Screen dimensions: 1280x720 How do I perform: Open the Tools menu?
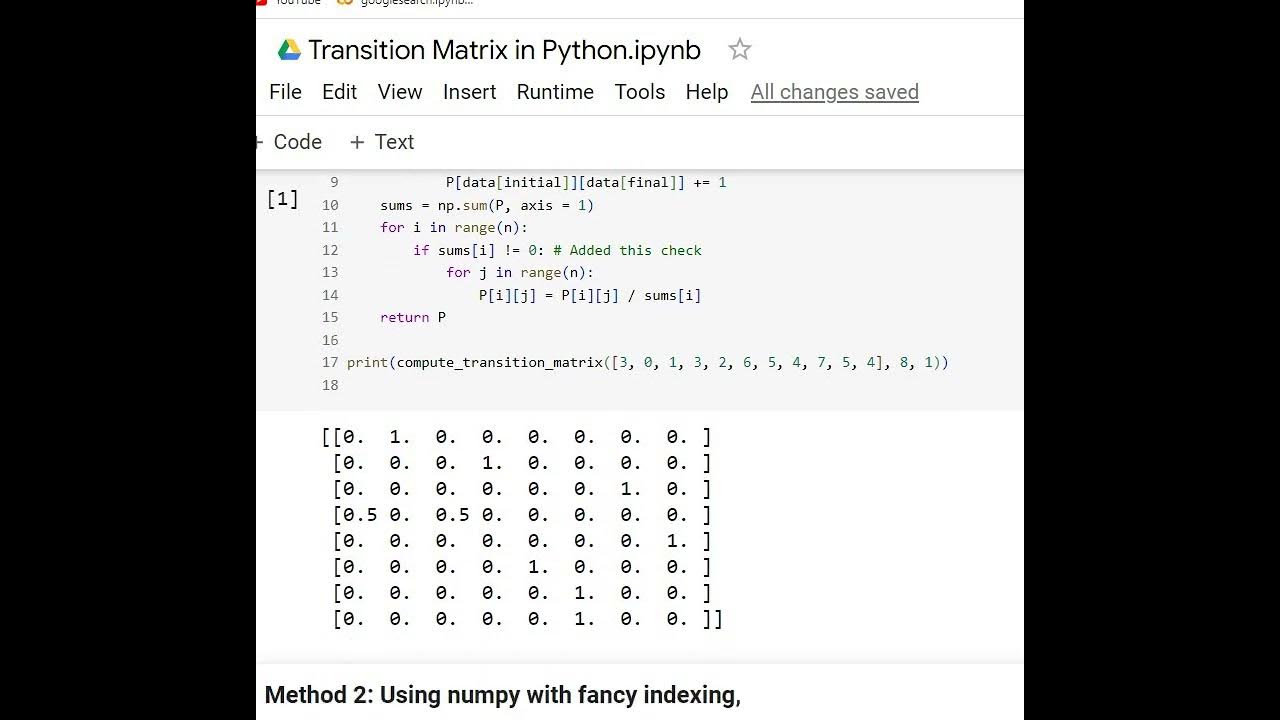pos(639,92)
